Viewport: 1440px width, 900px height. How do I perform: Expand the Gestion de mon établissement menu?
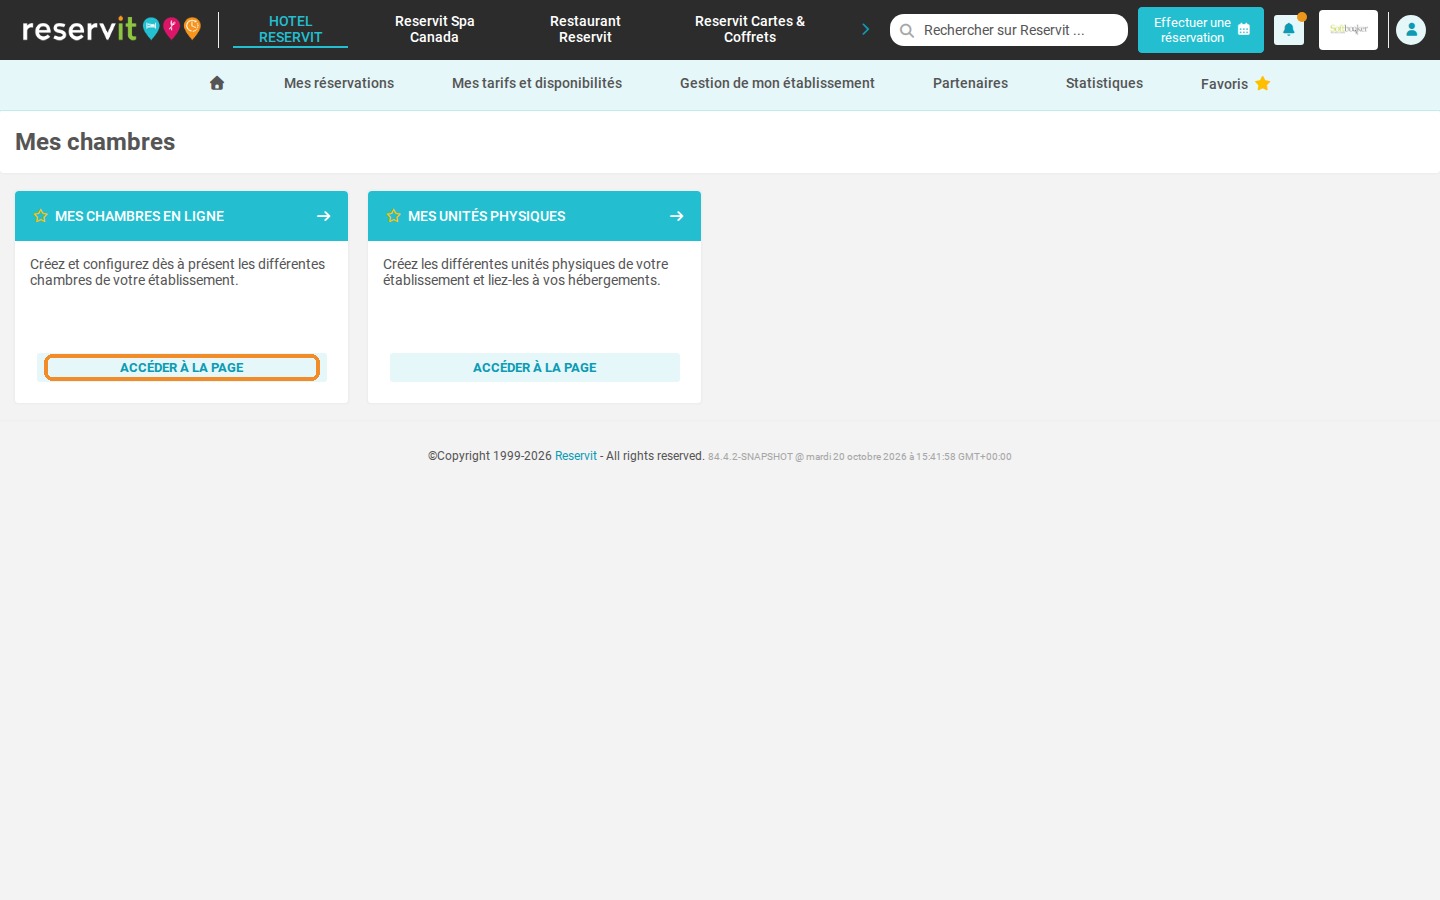click(777, 83)
